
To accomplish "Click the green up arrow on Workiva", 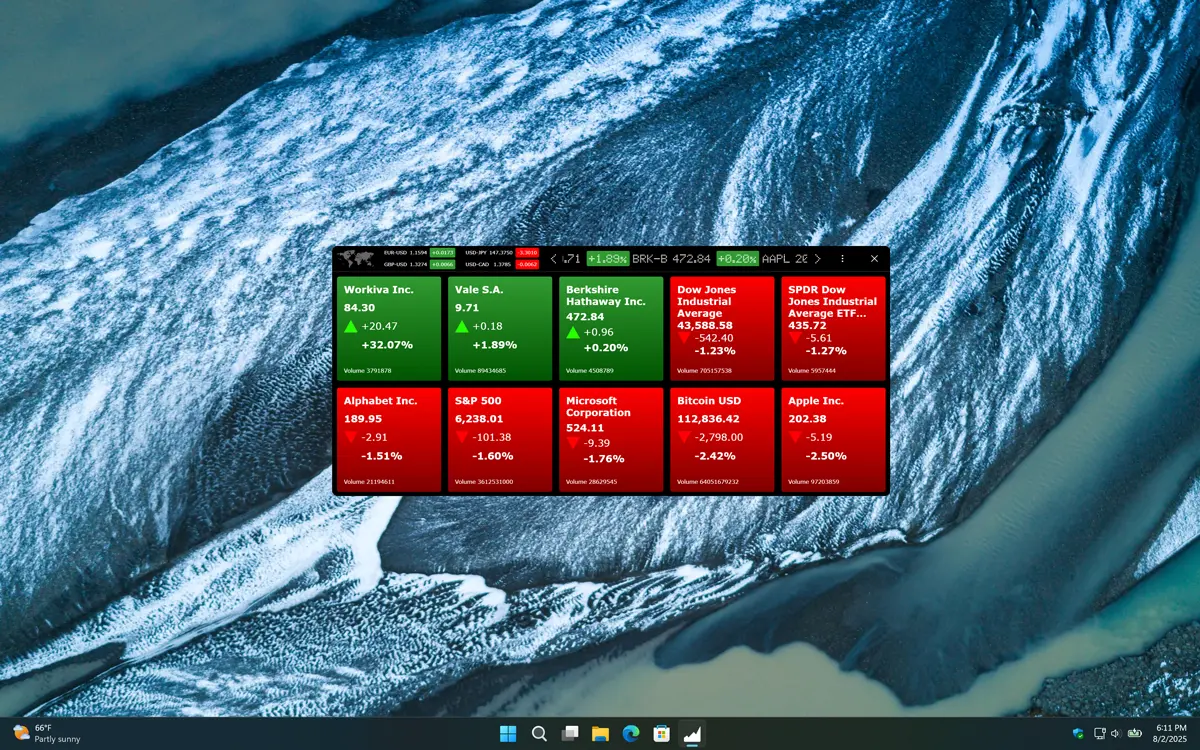I will coord(351,326).
